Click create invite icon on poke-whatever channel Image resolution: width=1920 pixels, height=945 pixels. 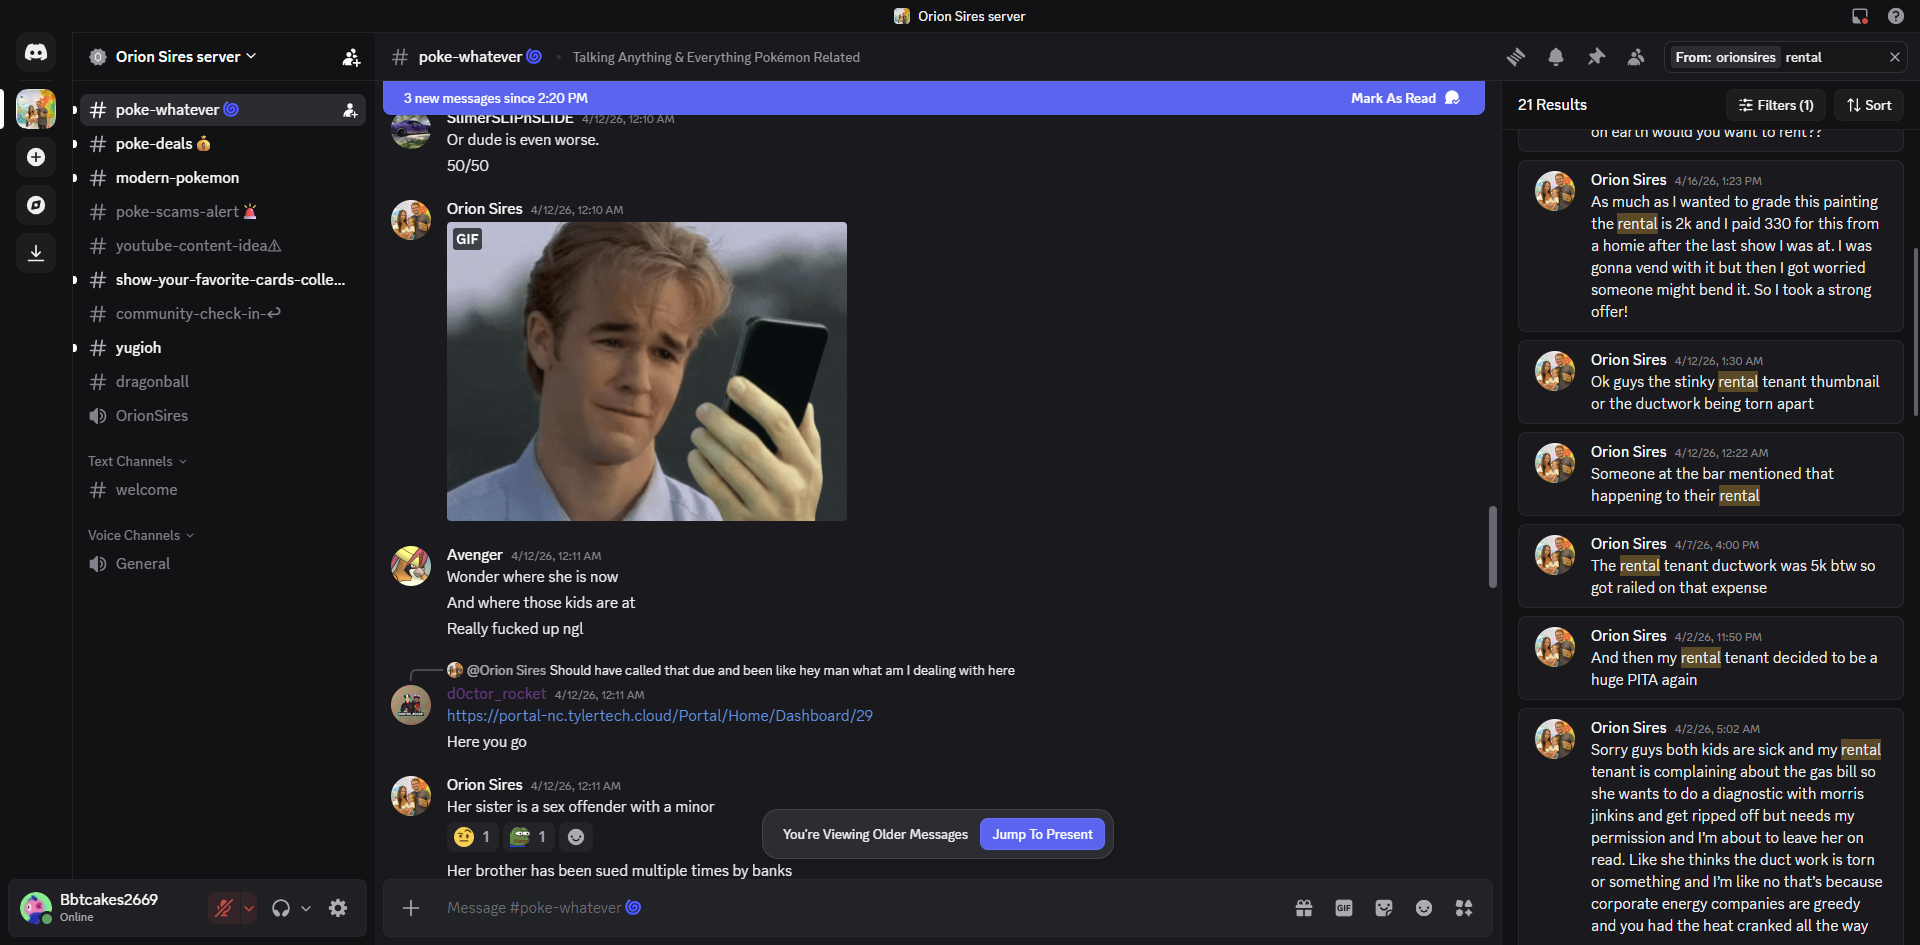click(350, 110)
